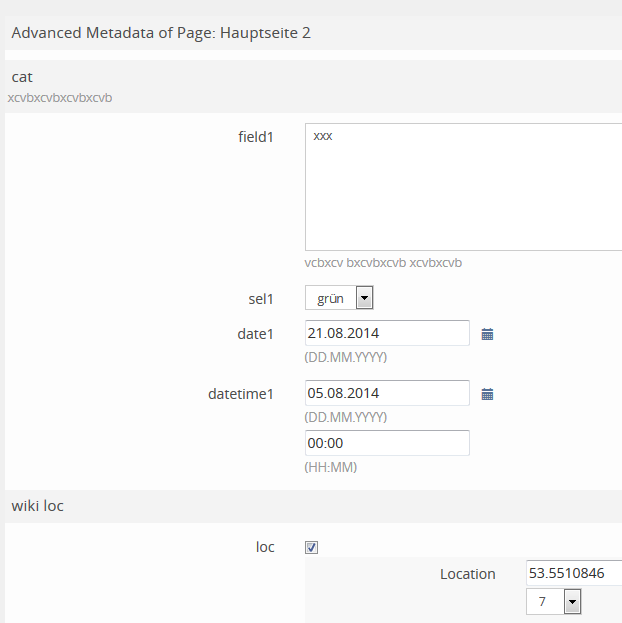Open the sel1 dropdown showing grün
This screenshot has width=622, height=623.
(339, 298)
